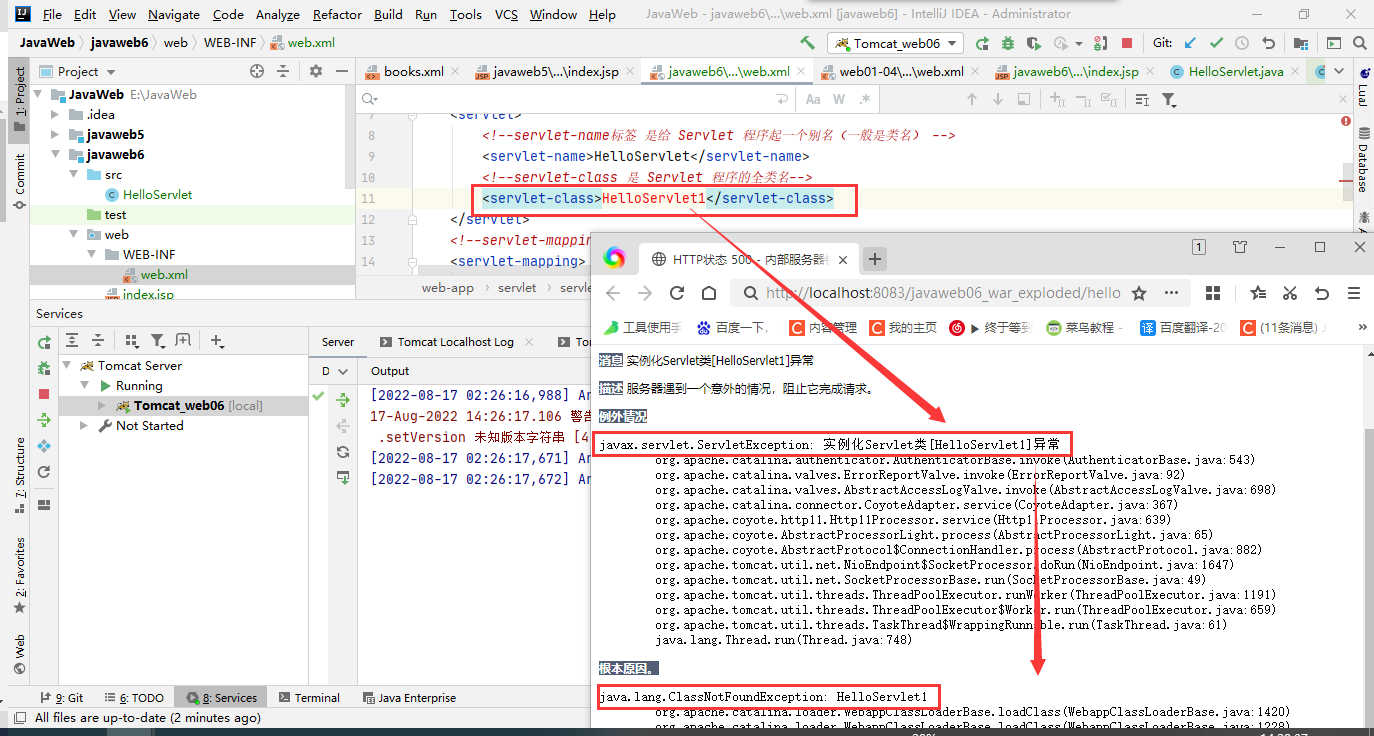Open Database side tool window
Image resolution: width=1374 pixels, height=736 pixels.
click(x=1363, y=160)
